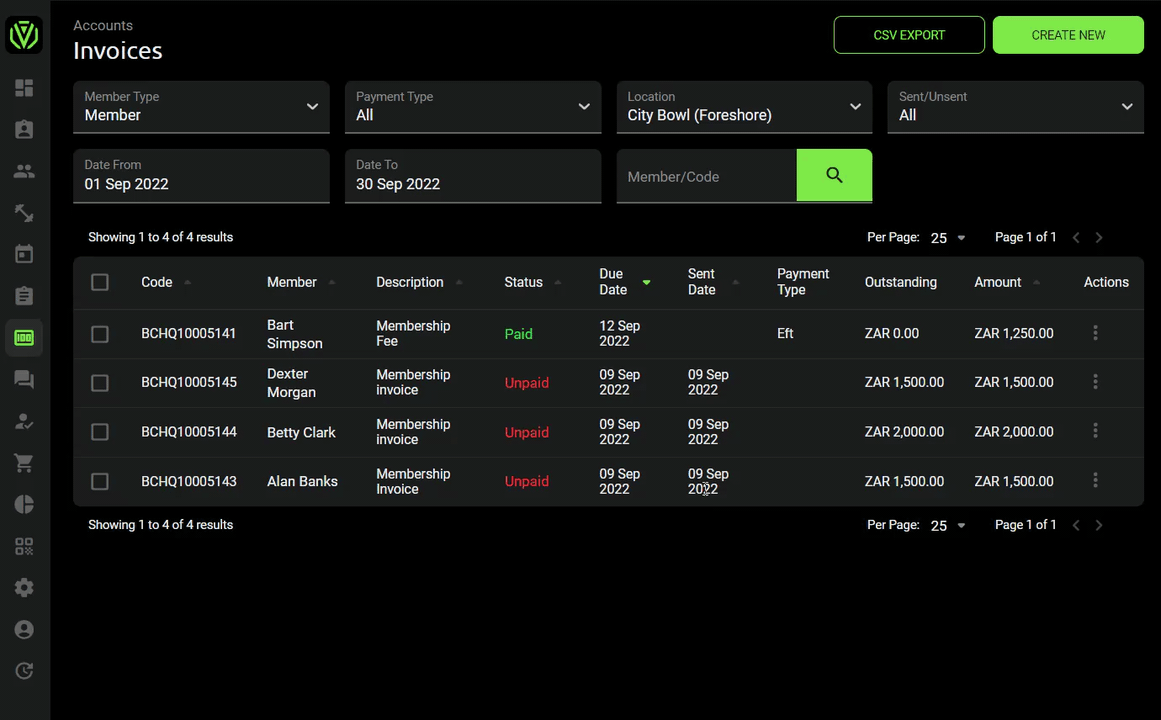Viewport: 1161px width, 720px height.
Task: Click the Date From field
Action: pyautogui.click(x=201, y=176)
